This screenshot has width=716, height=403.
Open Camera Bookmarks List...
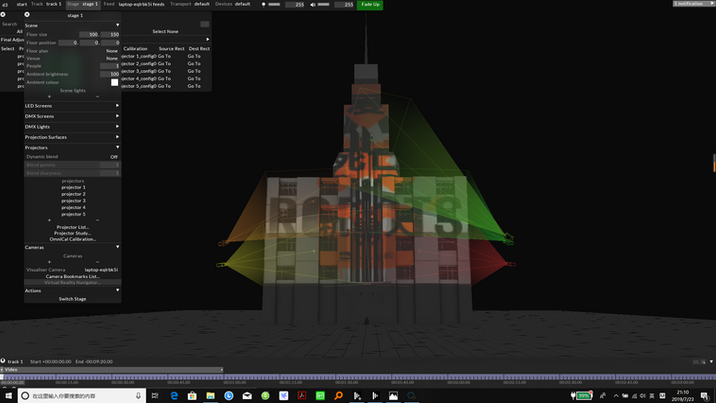pyautogui.click(x=73, y=276)
